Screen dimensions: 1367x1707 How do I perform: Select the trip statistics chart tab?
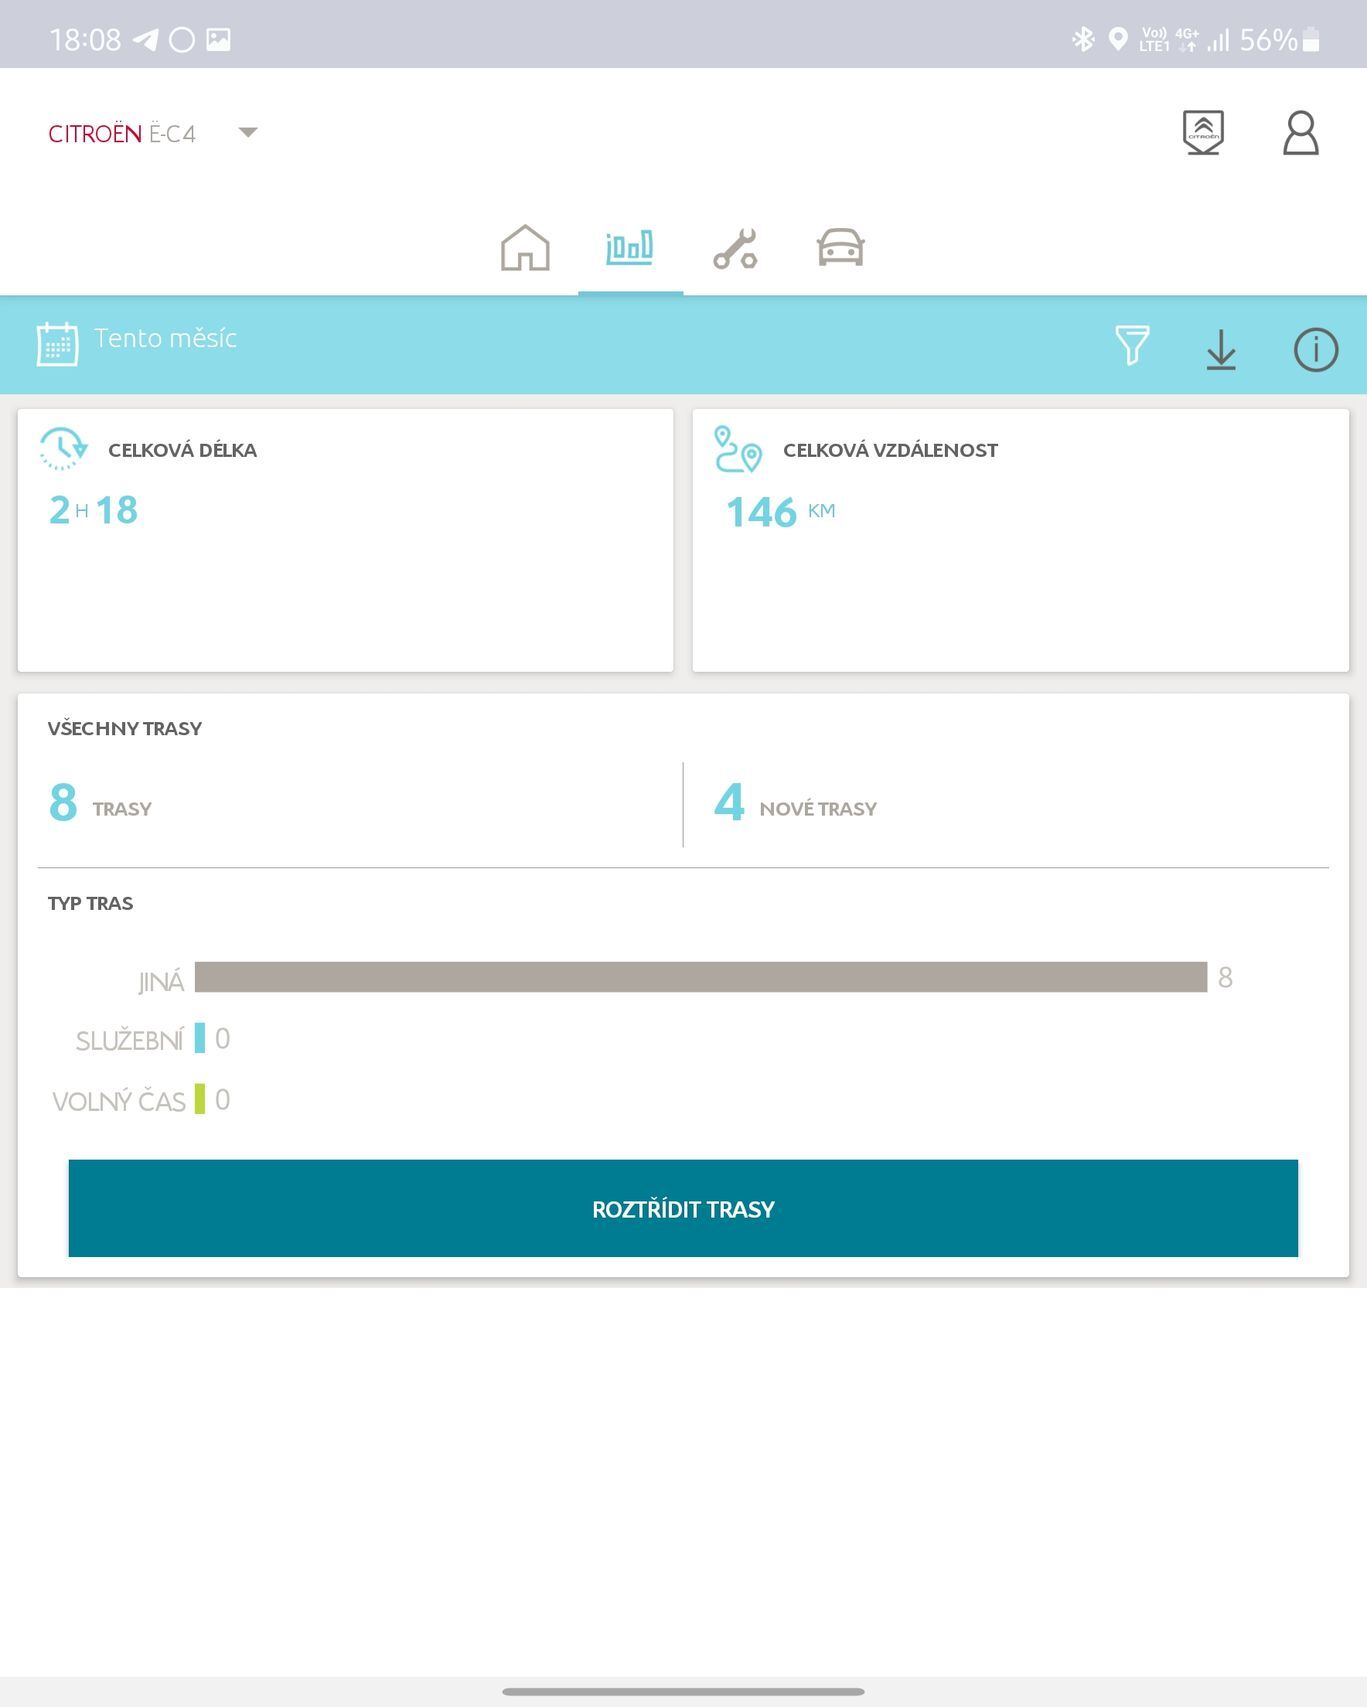629,248
